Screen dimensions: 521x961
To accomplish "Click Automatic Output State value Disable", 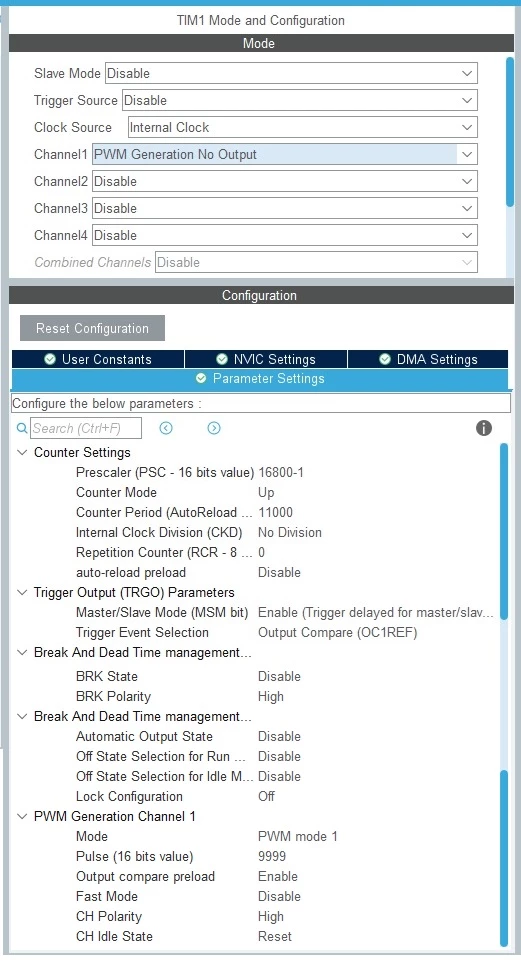I will 280,737.
